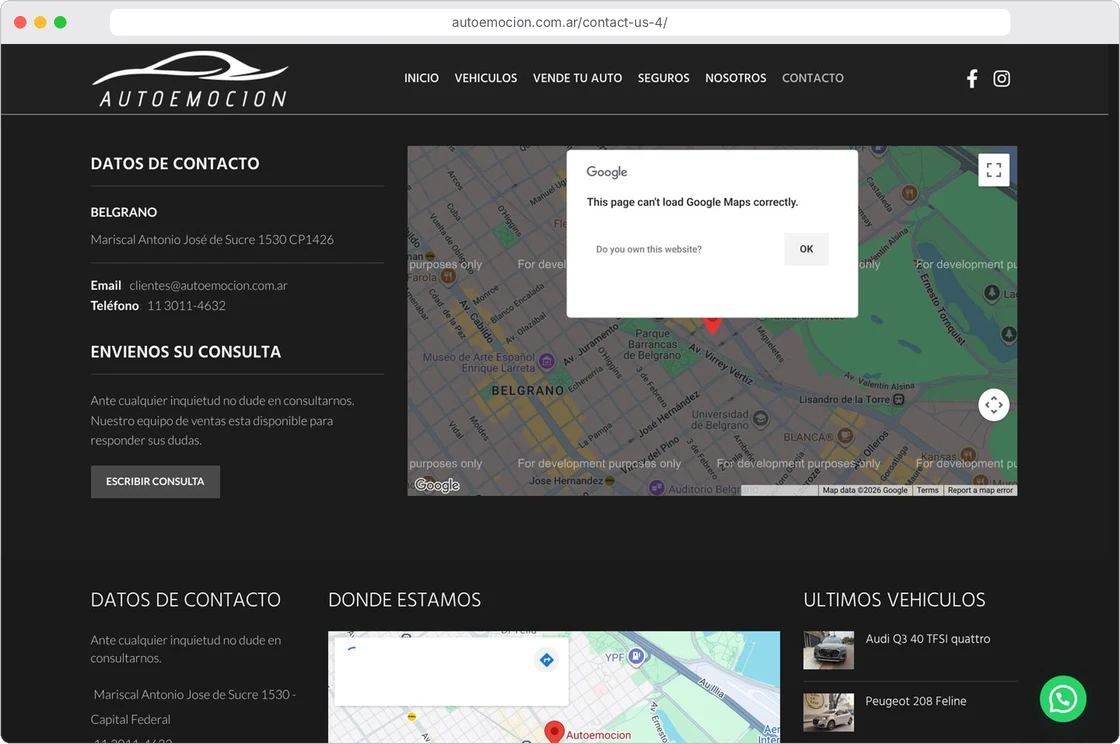
Task: Open the NOSOTROS page
Action: [x=736, y=78]
